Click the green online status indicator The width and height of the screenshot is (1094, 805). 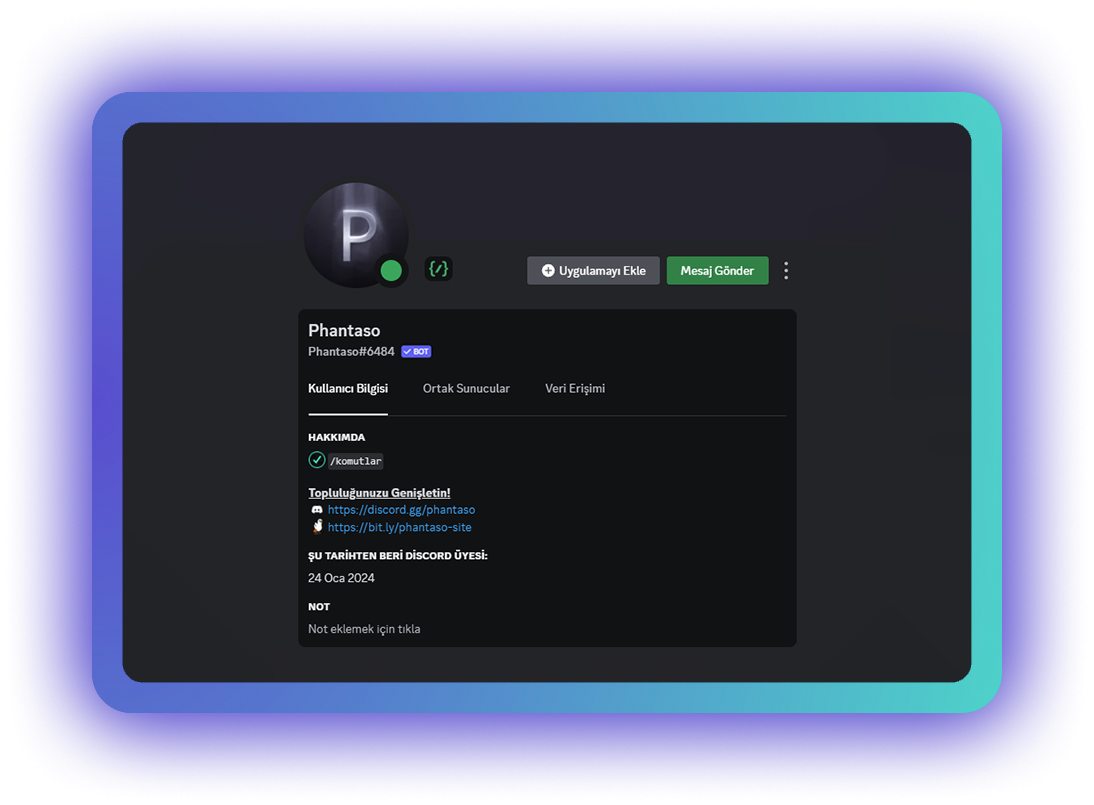click(x=391, y=270)
